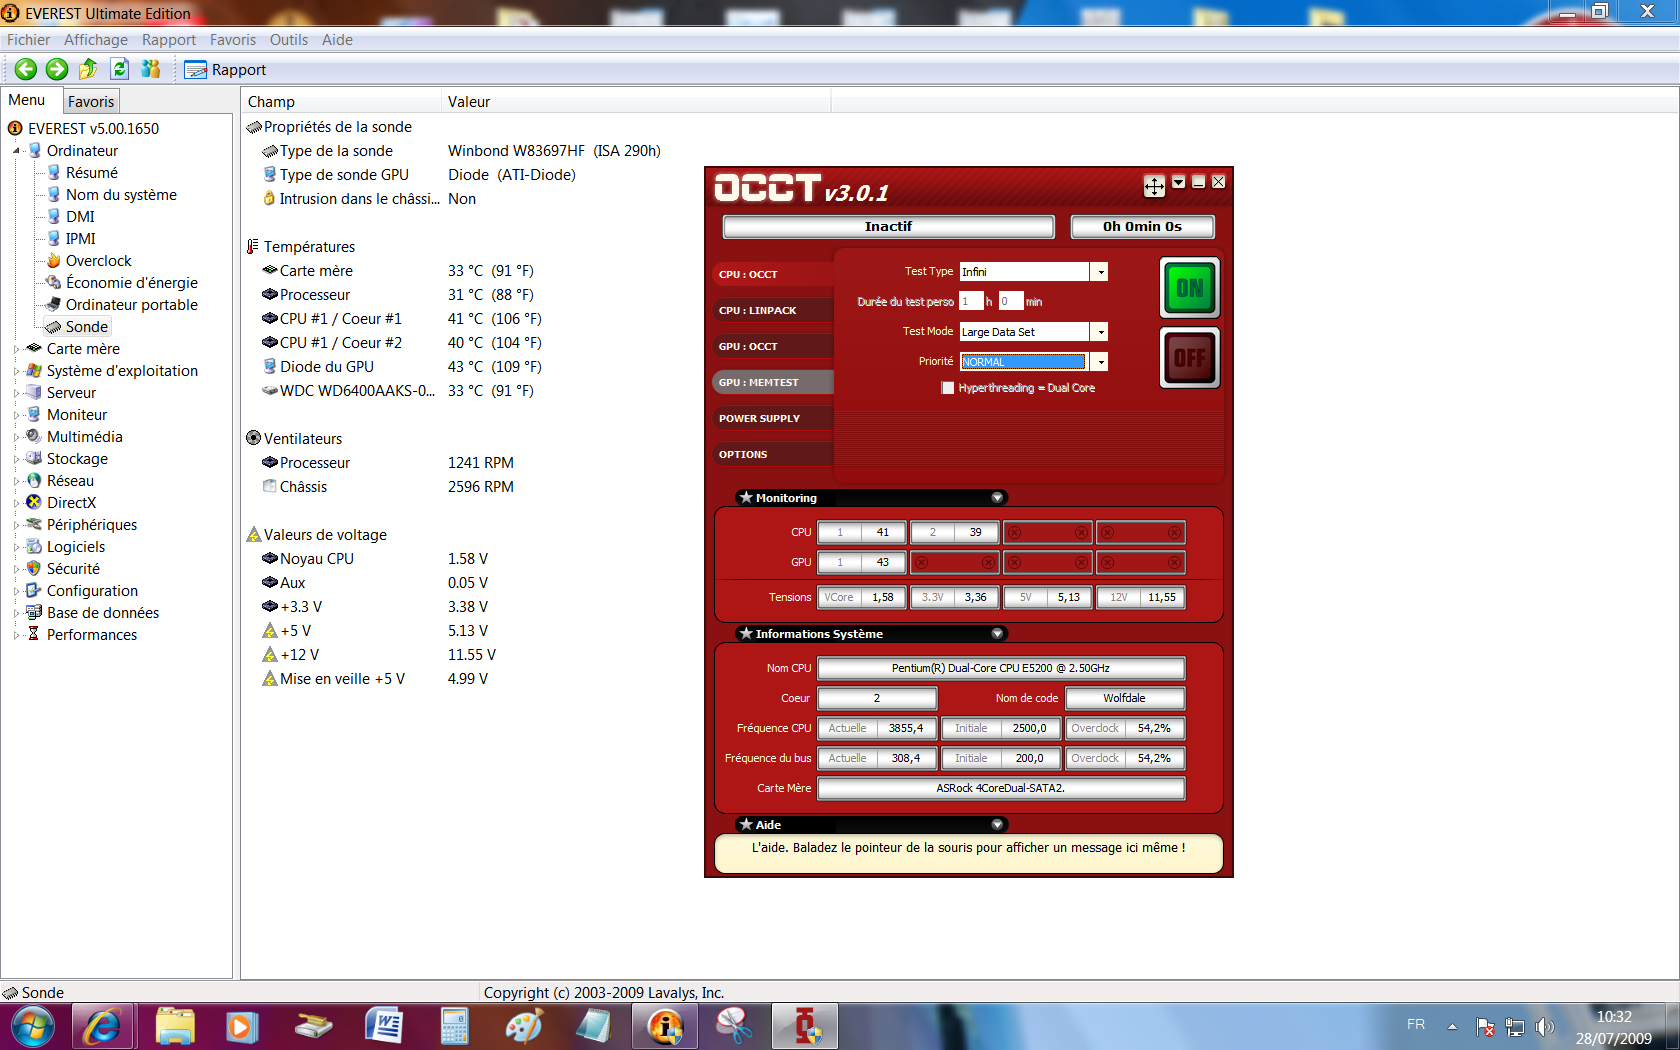Select Overclock in the tree menu

point(98,261)
